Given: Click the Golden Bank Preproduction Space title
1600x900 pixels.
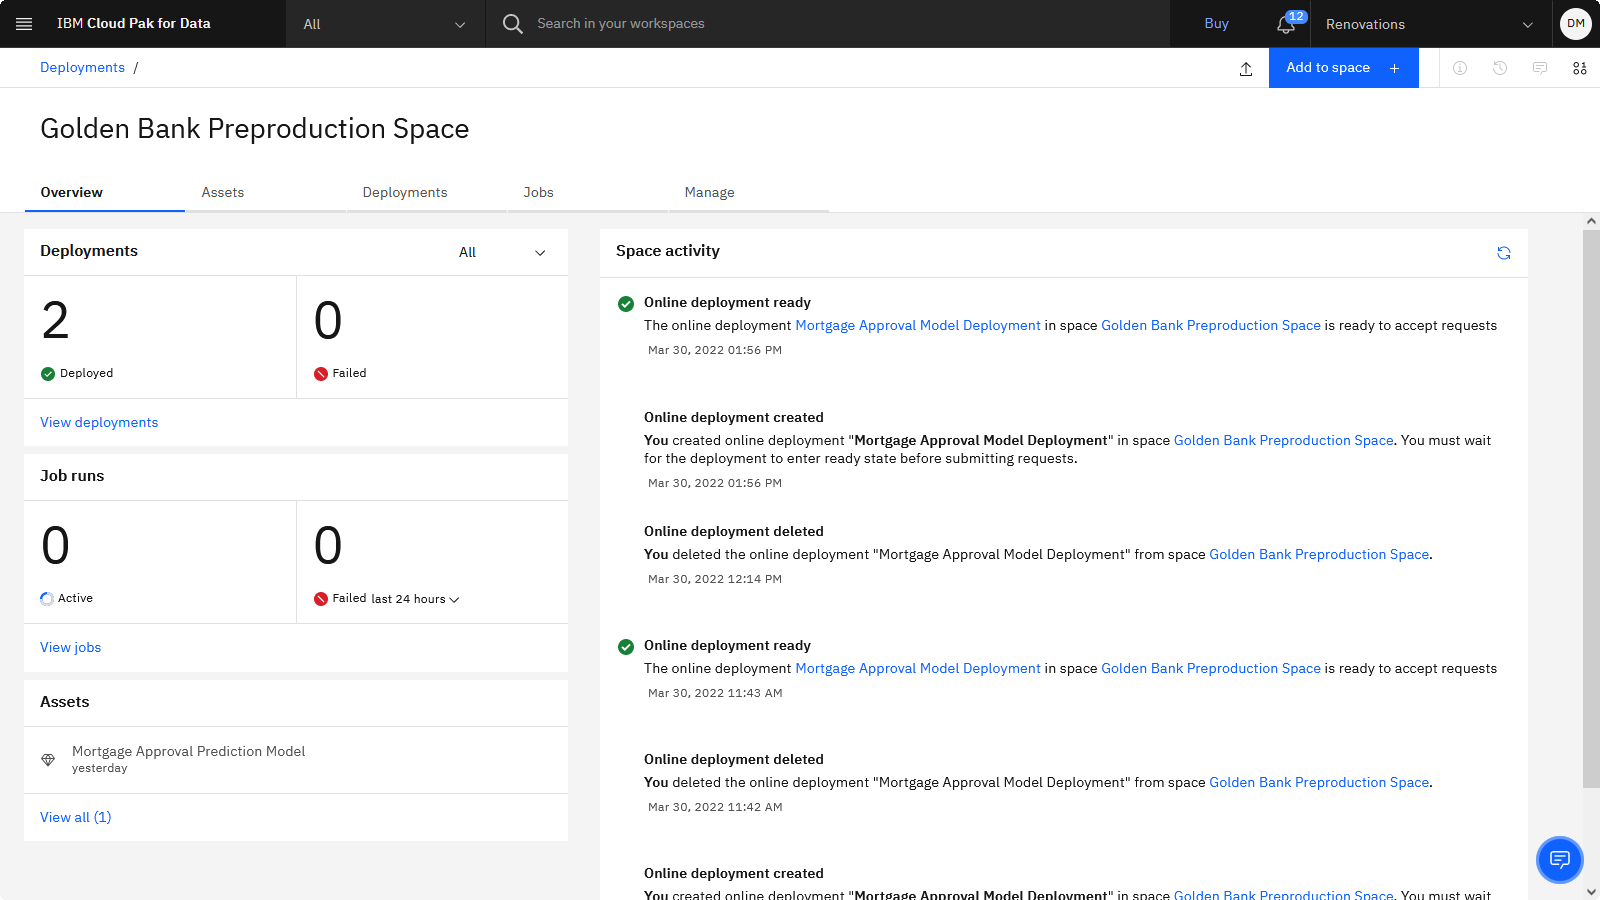Looking at the screenshot, I should click(255, 129).
